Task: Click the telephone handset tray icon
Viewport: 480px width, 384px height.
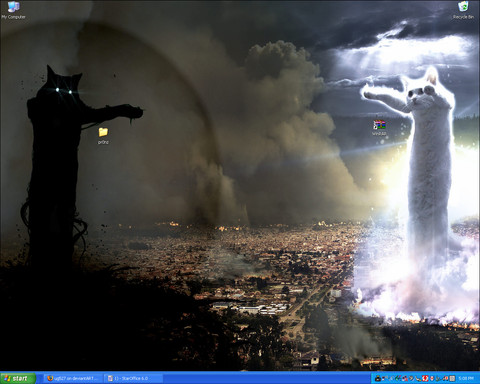Action: [x=418, y=378]
